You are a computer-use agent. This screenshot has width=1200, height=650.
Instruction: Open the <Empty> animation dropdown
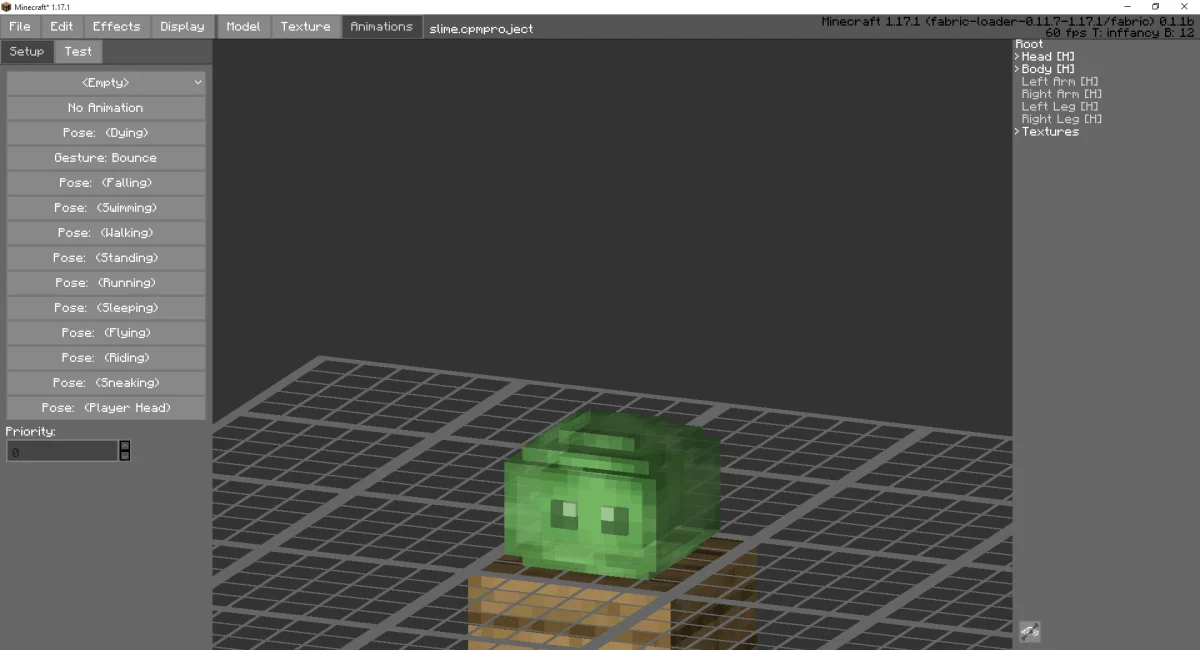[x=106, y=82]
